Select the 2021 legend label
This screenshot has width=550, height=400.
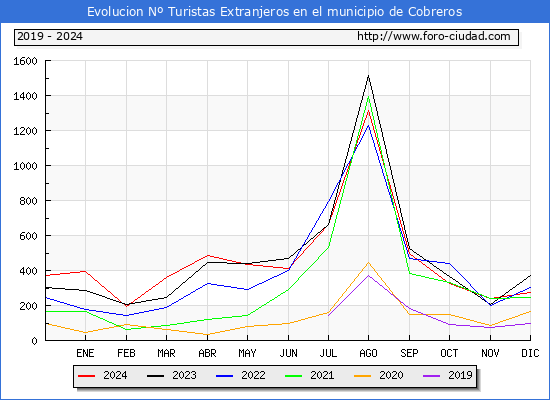point(322,375)
